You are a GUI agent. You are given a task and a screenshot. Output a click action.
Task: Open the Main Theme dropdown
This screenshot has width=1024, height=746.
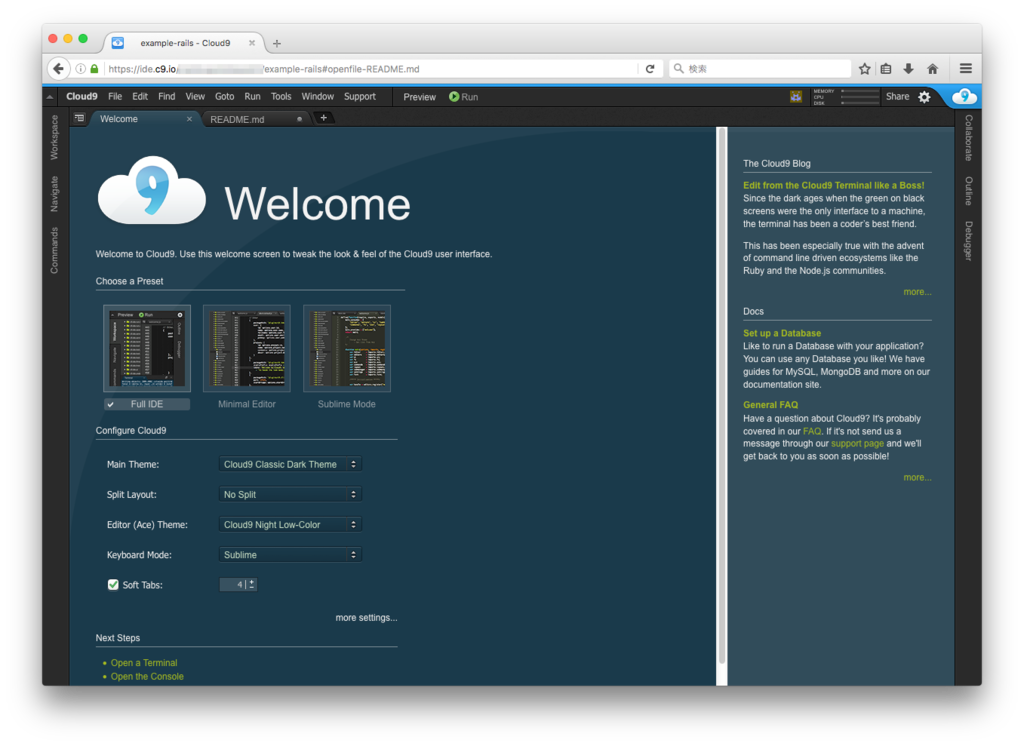pos(290,464)
